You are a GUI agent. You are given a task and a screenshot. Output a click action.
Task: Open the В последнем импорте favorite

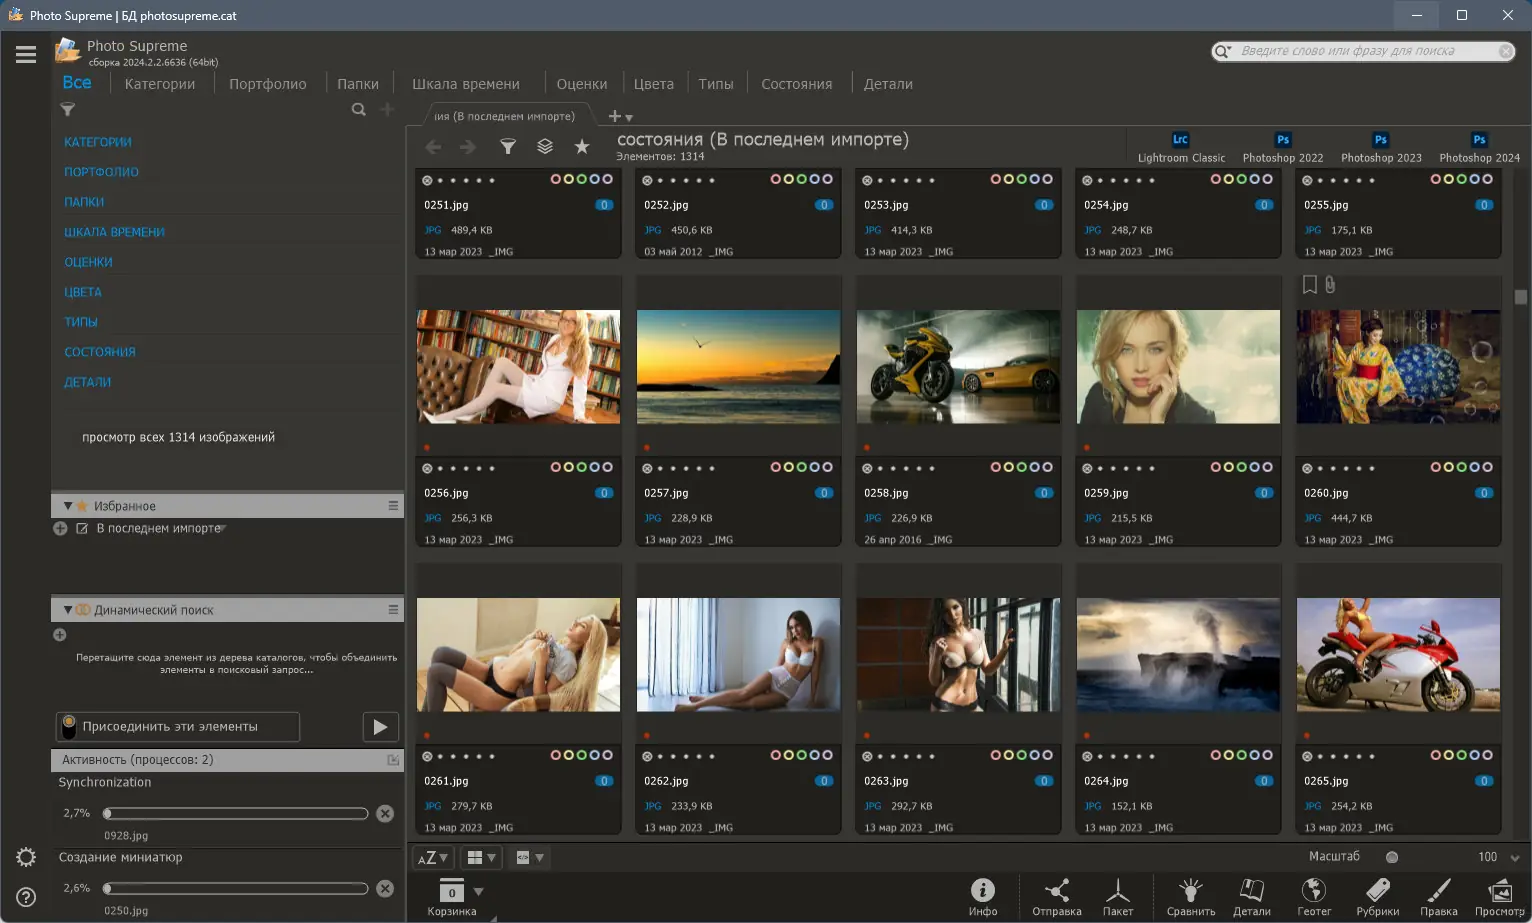click(159, 528)
